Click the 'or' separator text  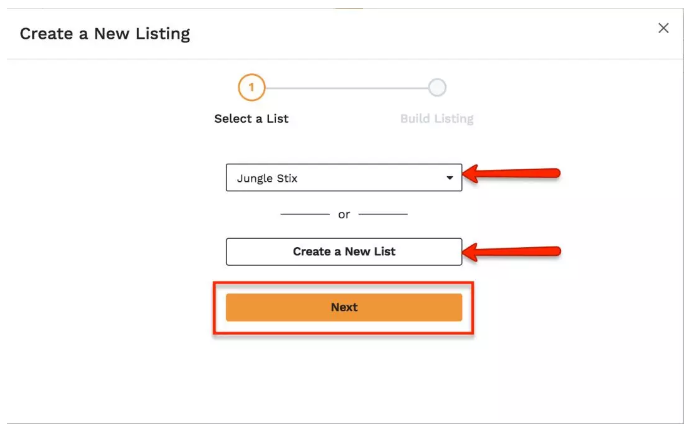coord(344,214)
